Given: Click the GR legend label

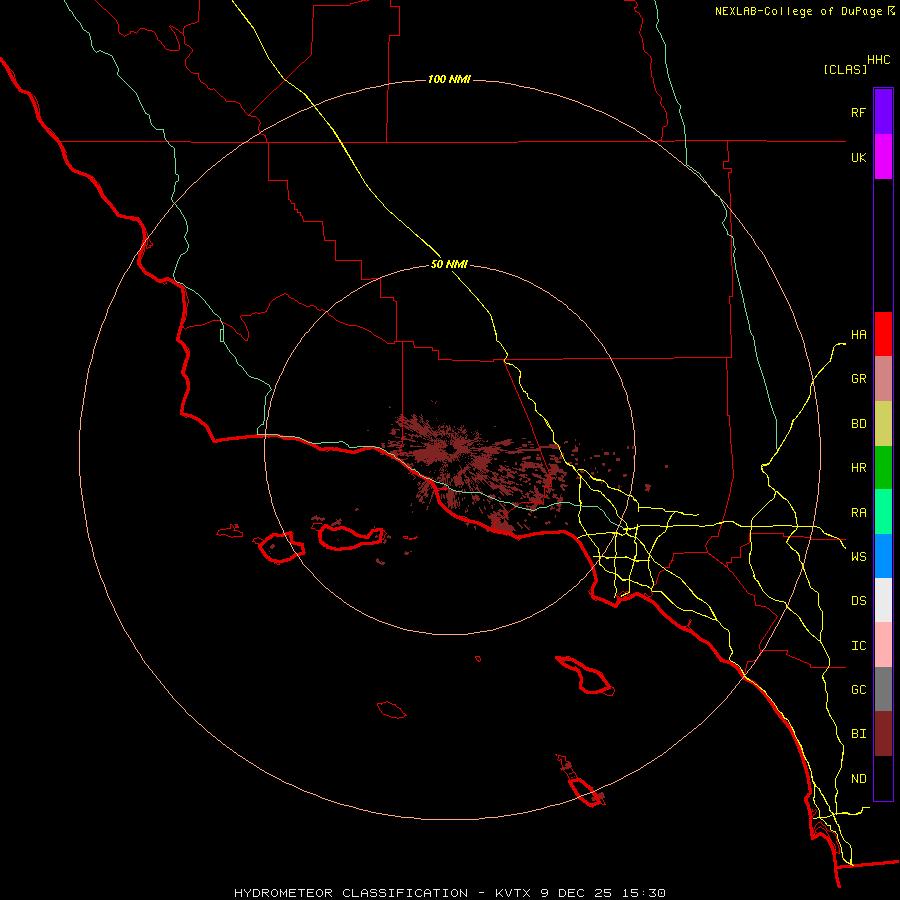Looking at the screenshot, I should click(858, 379).
